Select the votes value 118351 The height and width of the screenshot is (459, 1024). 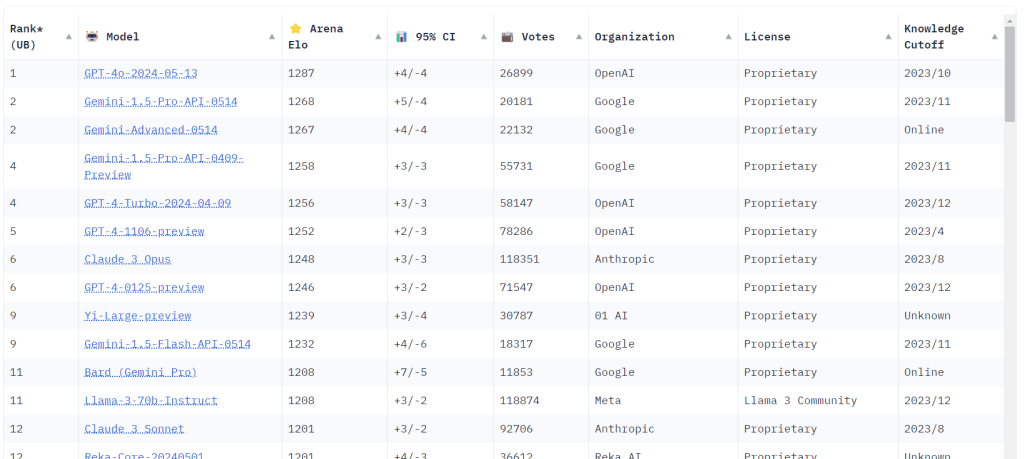(x=519, y=259)
